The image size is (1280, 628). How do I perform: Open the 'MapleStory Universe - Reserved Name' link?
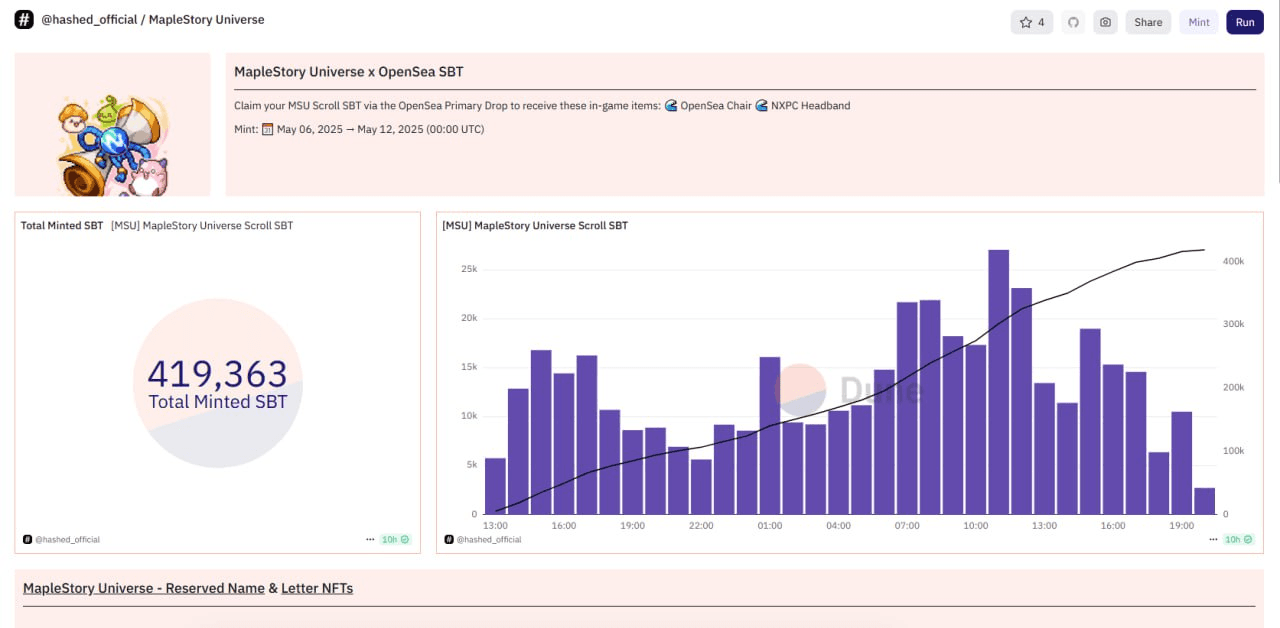(x=144, y=588)
